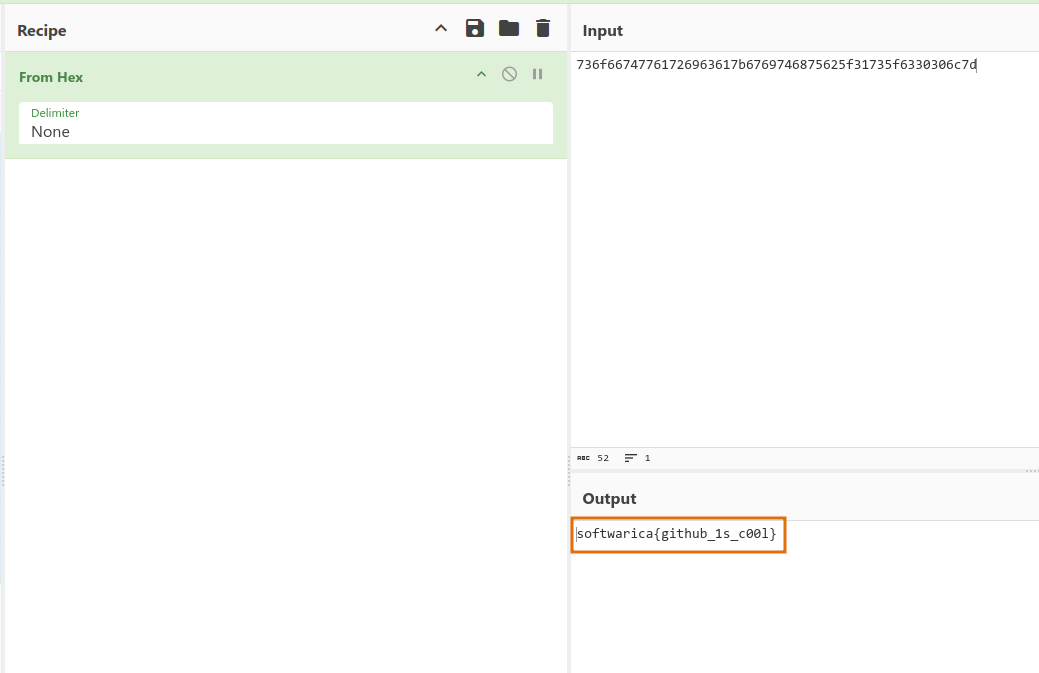Load a recipe via folder icon
This screenshot has width=1039, height=673.
[509, 28]
